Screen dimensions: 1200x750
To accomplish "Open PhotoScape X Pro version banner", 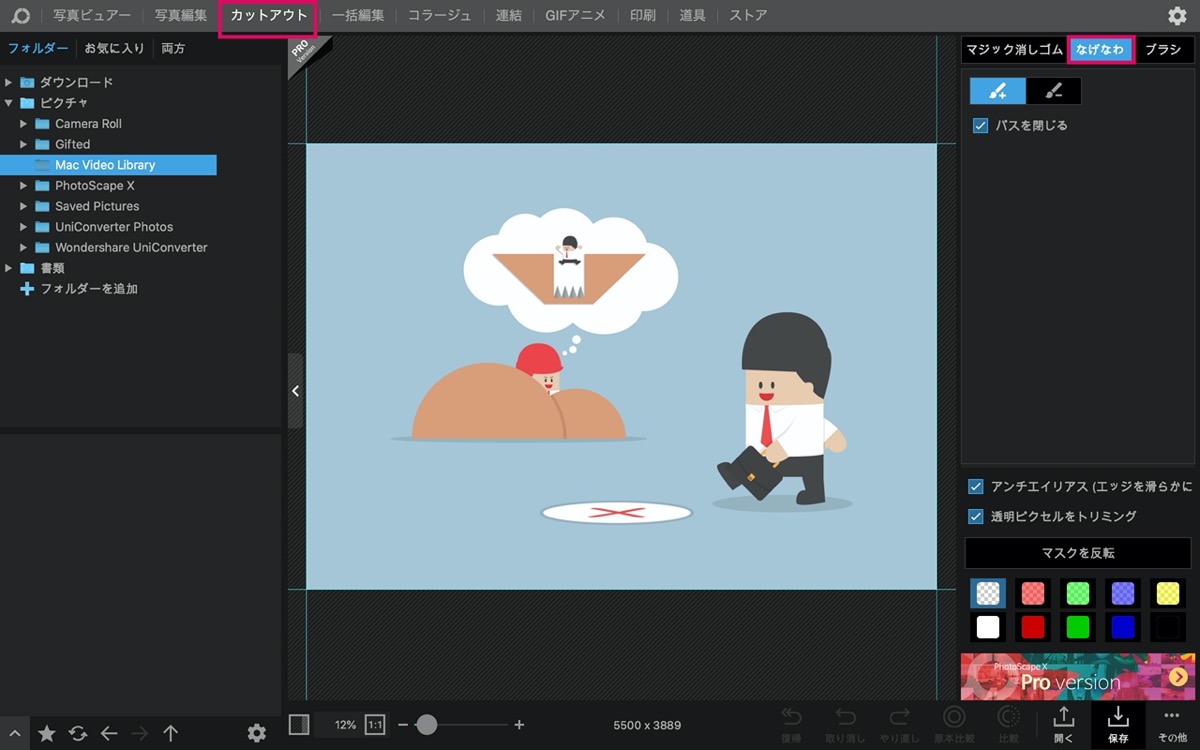I will click(x=1078, y=677).
